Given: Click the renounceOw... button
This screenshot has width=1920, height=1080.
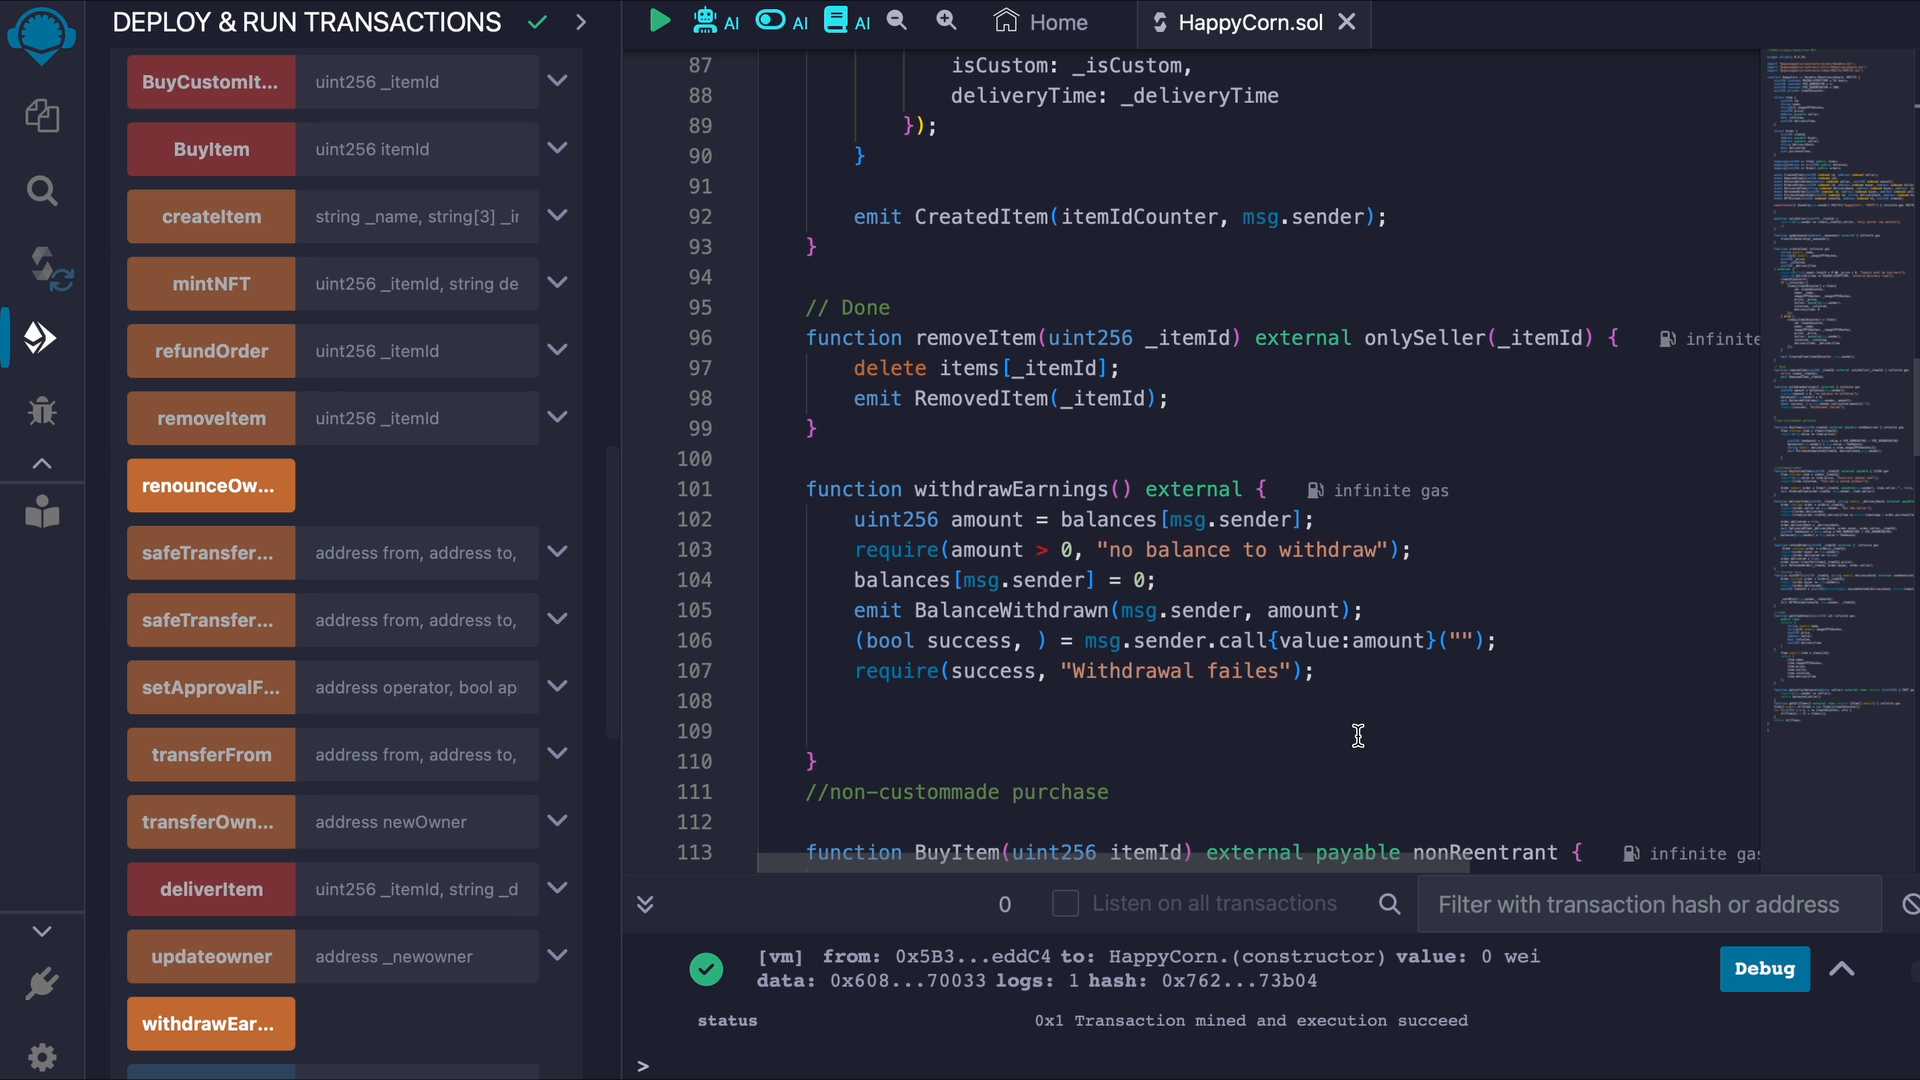Looking at the screenshot, I should tap(211, 485).
